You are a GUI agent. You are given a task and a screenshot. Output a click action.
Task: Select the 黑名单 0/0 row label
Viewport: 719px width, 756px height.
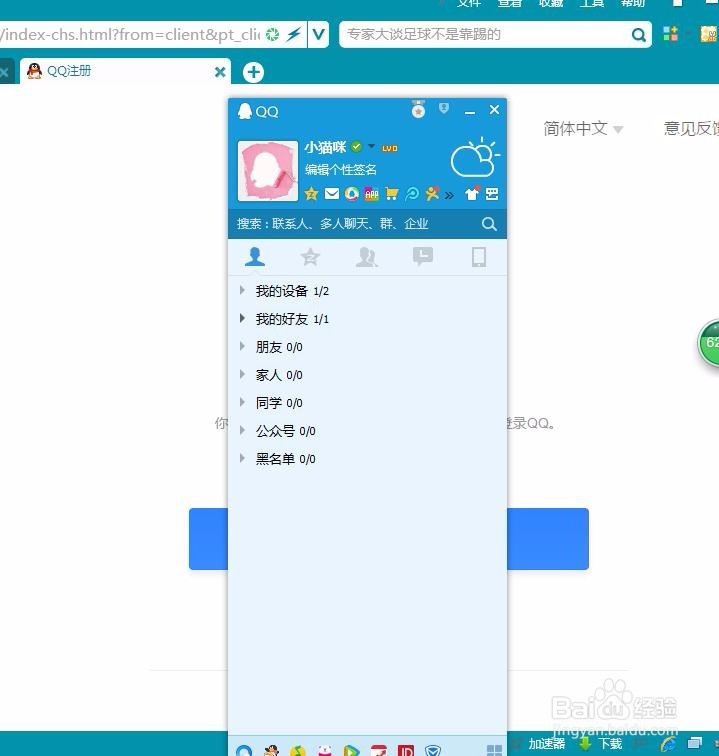pyautogui.click(x=285, y=459)
